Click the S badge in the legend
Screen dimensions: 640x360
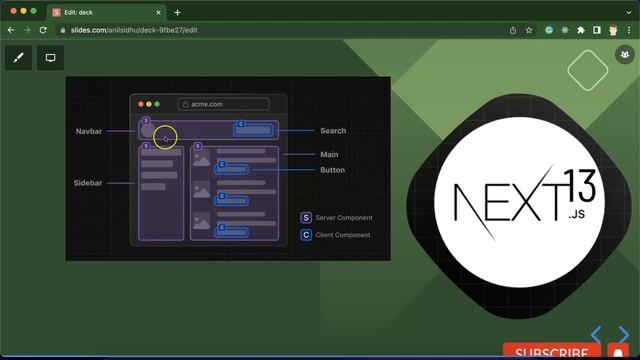click(x=306, y=218)
